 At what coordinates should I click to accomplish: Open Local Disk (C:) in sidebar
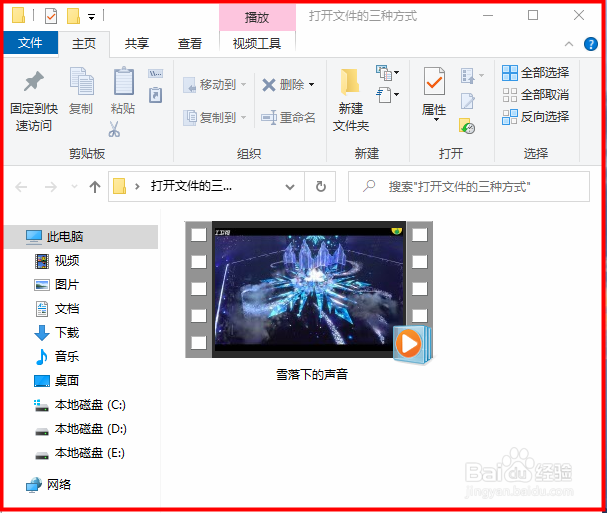click(x=81, y=405)
